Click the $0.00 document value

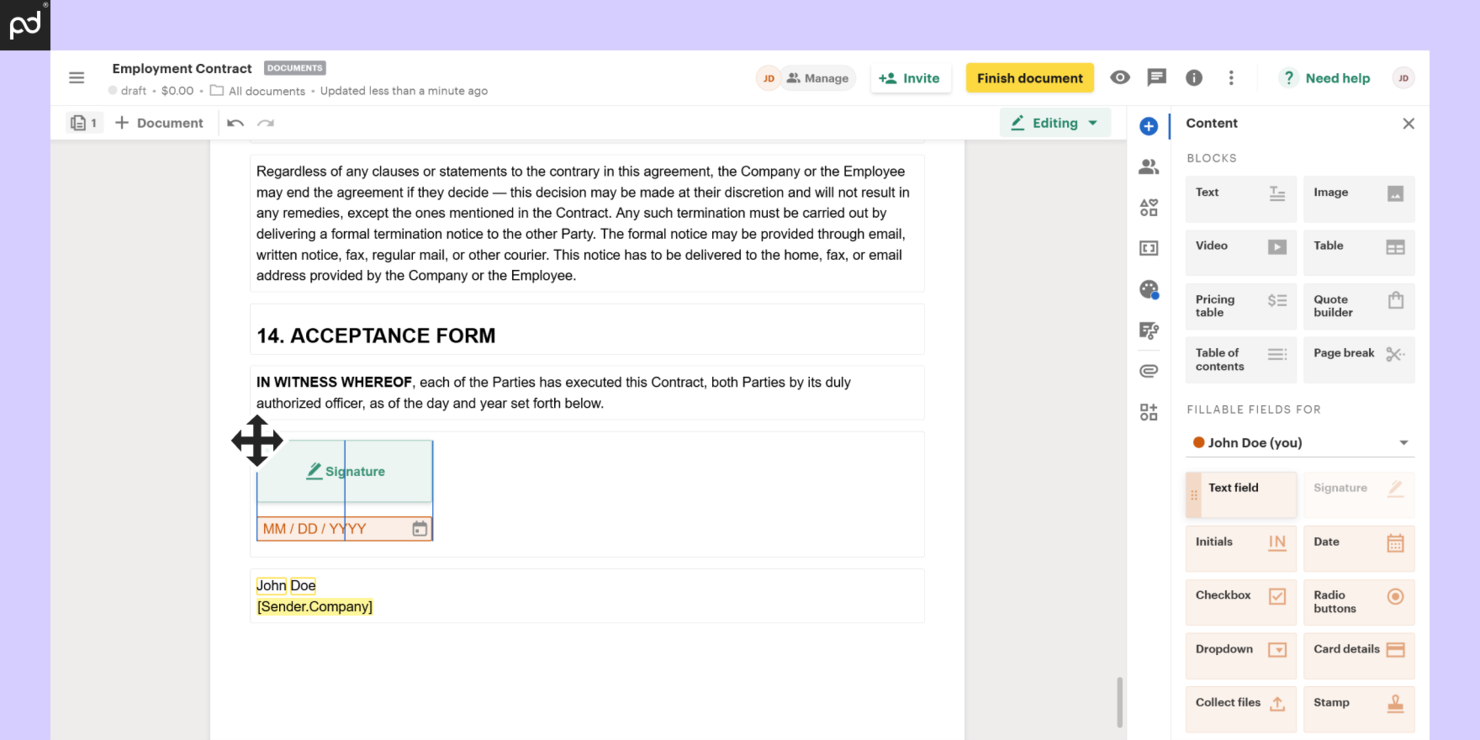(x=177, y=91)
